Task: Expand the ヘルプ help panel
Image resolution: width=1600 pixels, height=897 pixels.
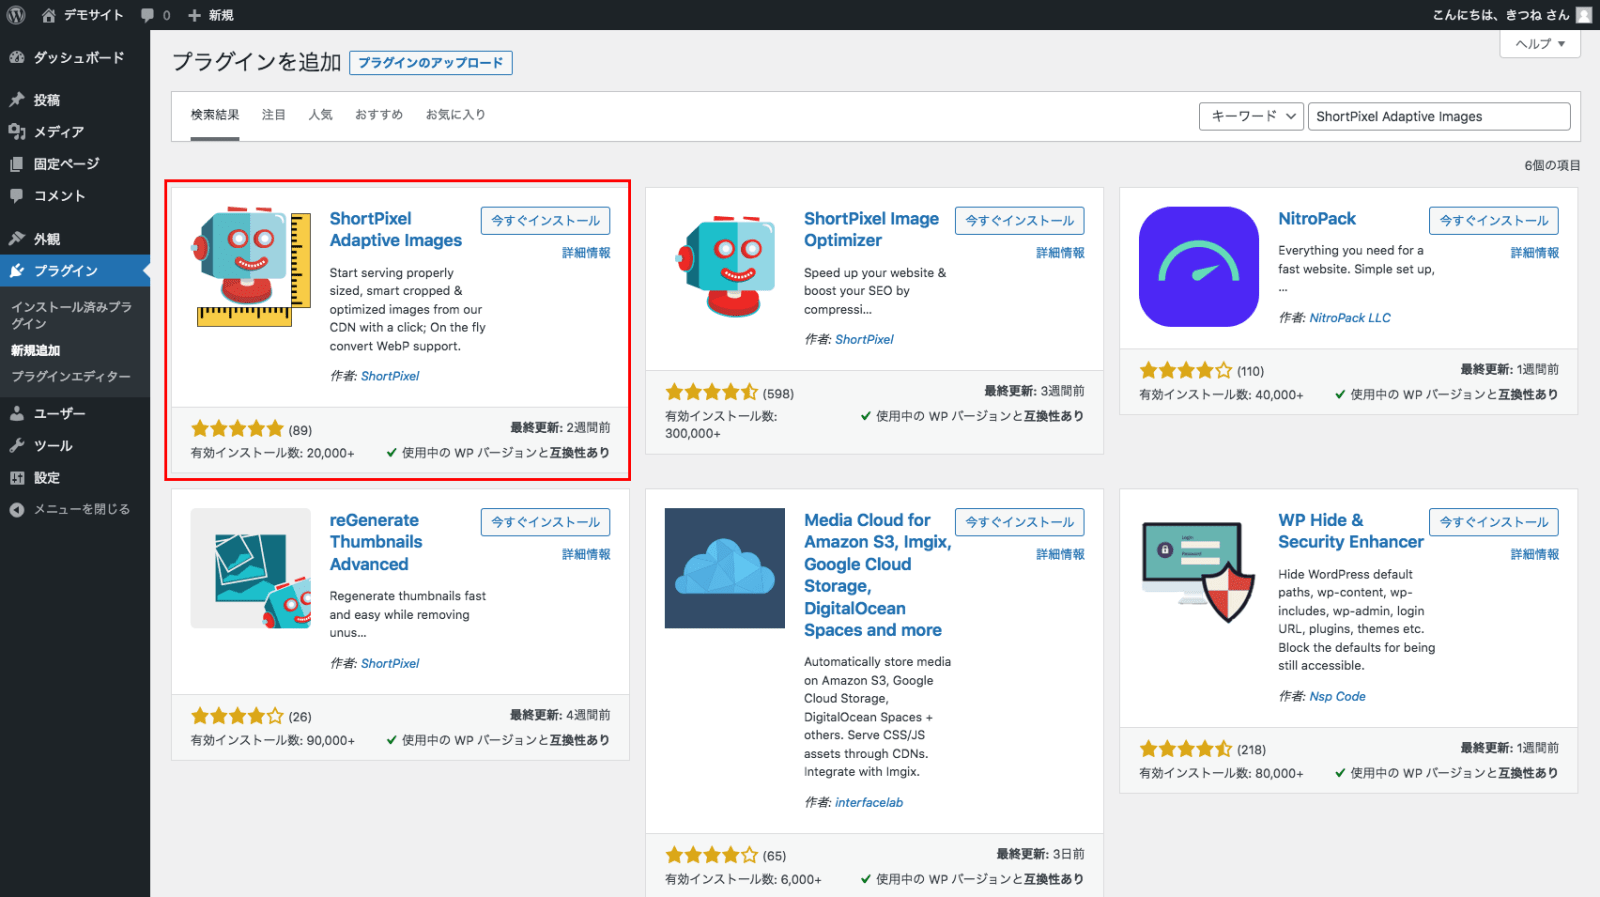Action: point(1540,44)
